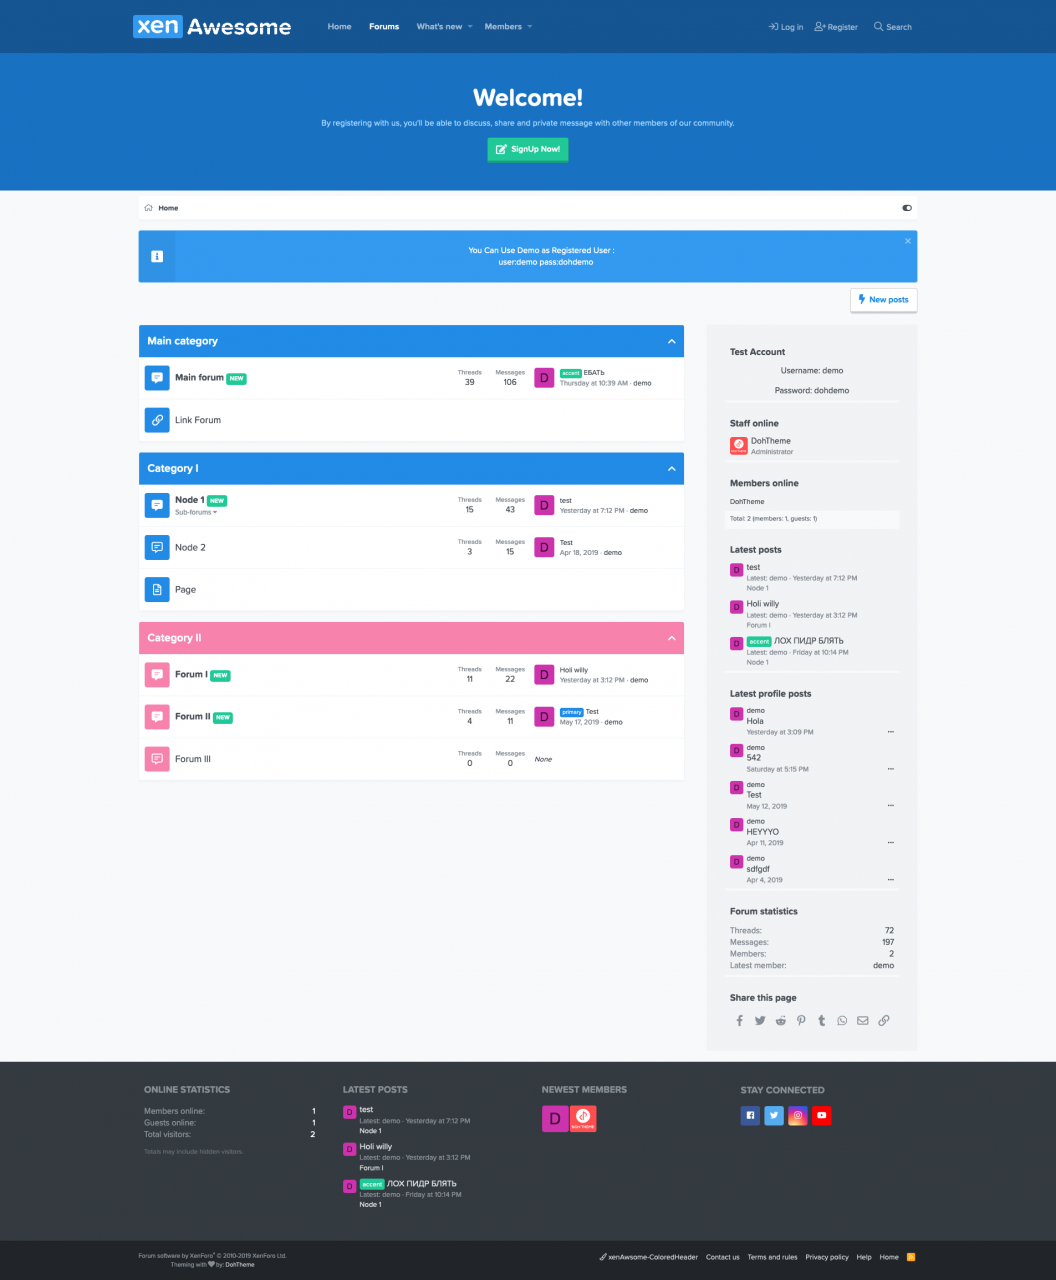This screenshot has width=1056, height=1280.
Task: Share this page on Reddit
Action: [x=781, y=1021]
